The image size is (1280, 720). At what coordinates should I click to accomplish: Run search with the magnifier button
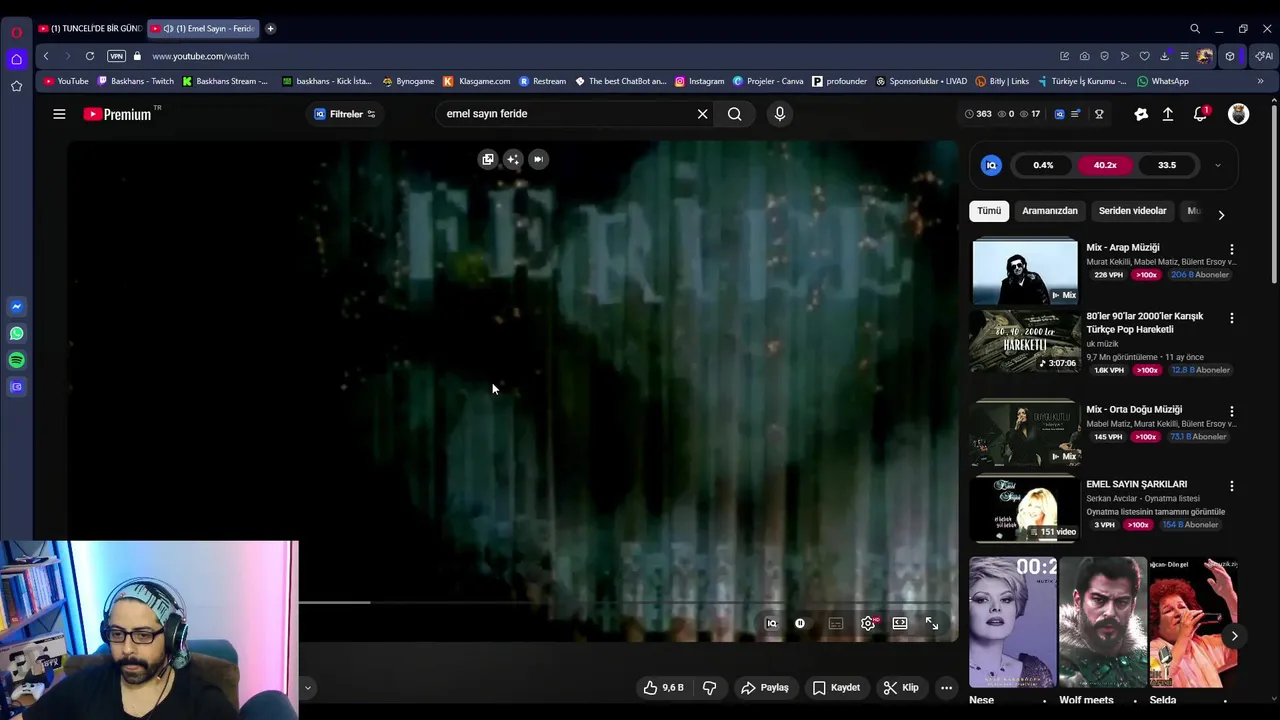tap(735, 114)
